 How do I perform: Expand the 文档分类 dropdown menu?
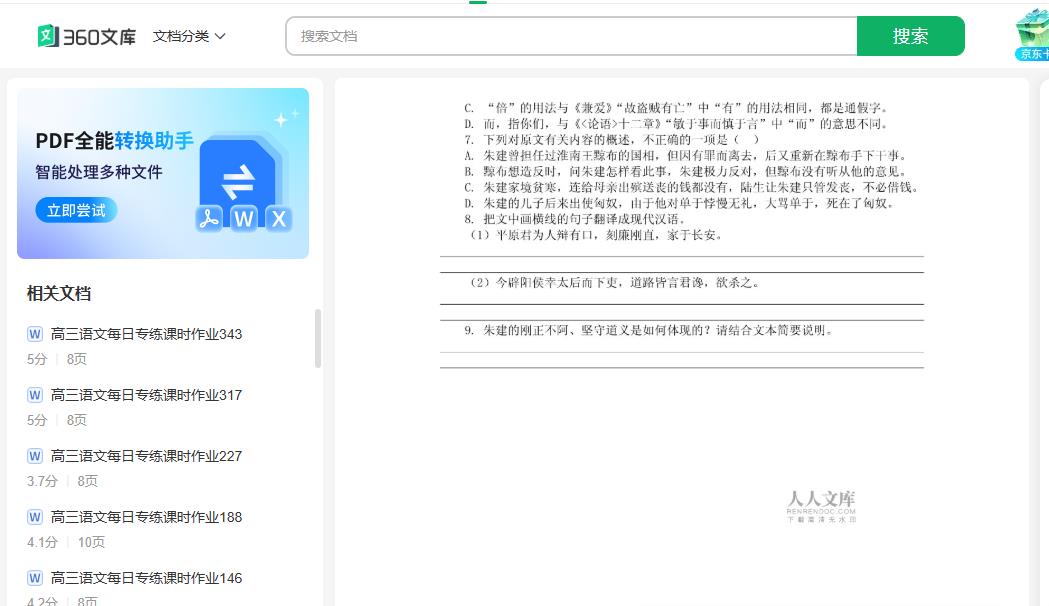[189, 36]
